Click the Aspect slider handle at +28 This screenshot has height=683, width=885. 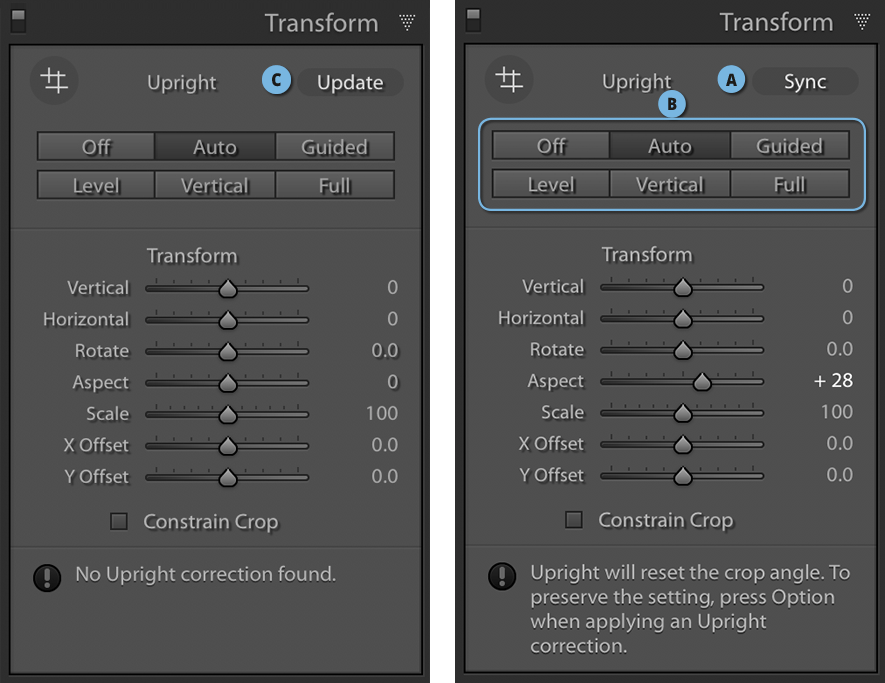(x=702, y=382)
